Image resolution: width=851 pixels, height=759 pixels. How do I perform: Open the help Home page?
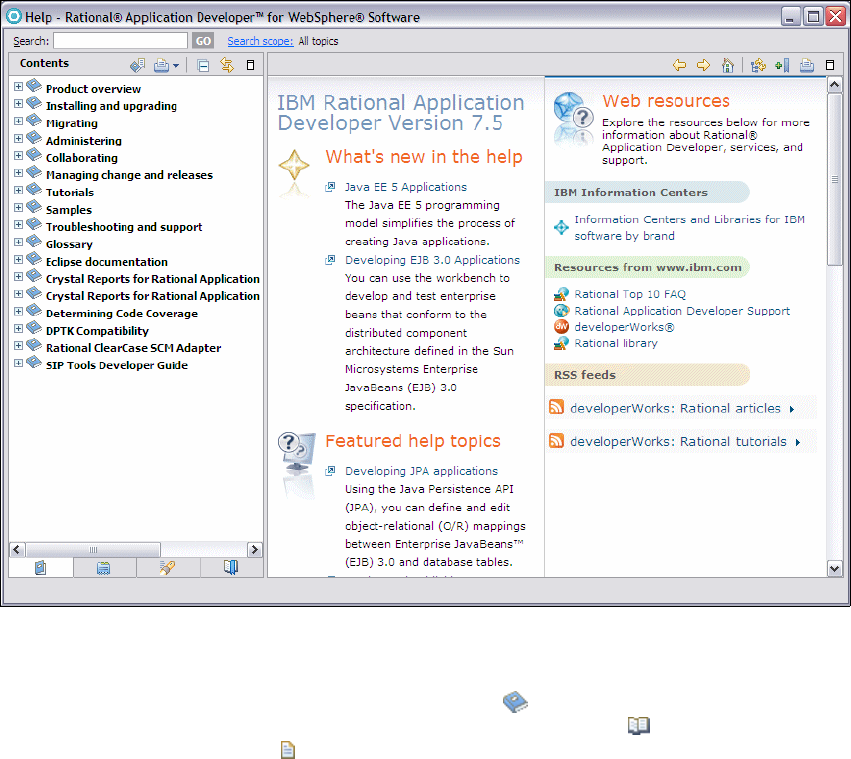click(x=728, y=65)
